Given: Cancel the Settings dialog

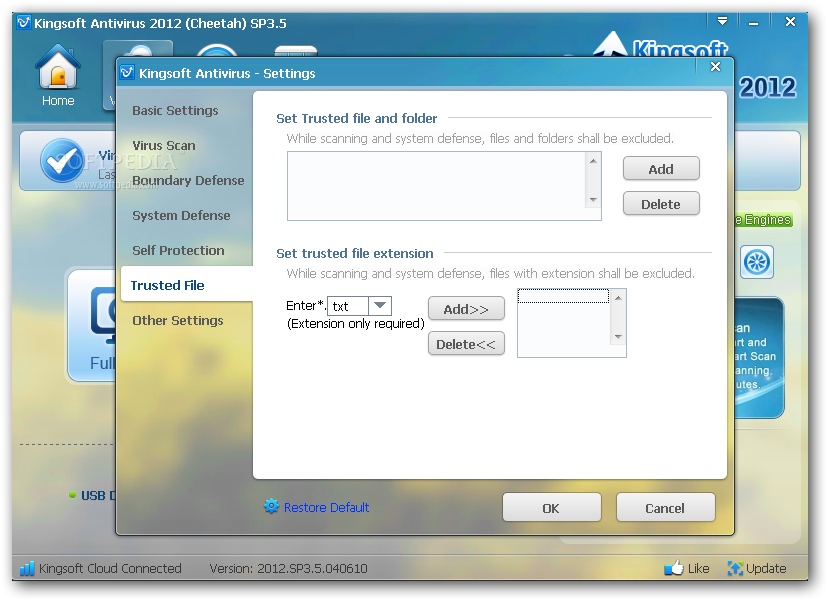Looking at the screenshot, I should 665,508.
